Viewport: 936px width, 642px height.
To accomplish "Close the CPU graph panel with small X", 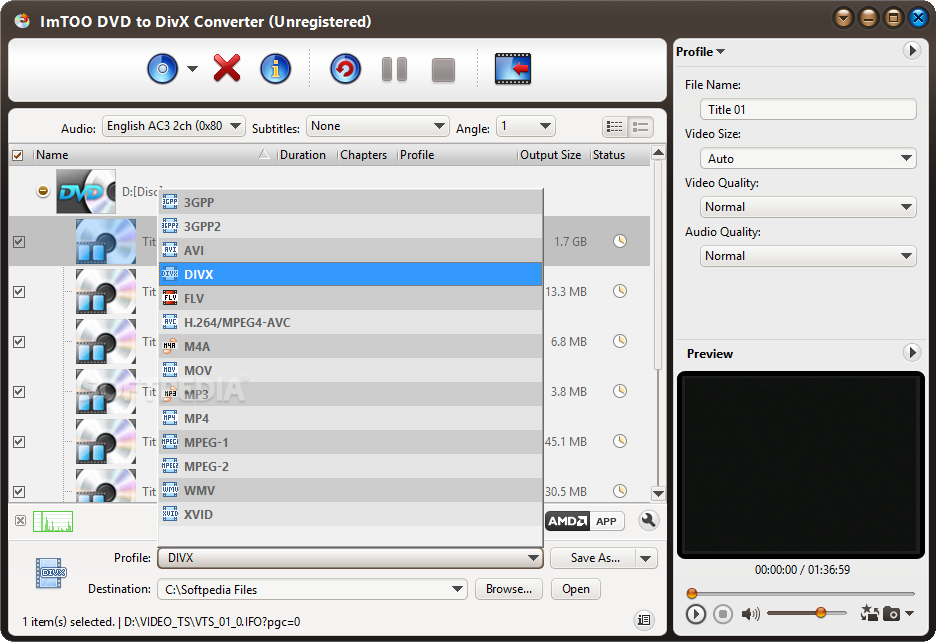I will [20, 521].
